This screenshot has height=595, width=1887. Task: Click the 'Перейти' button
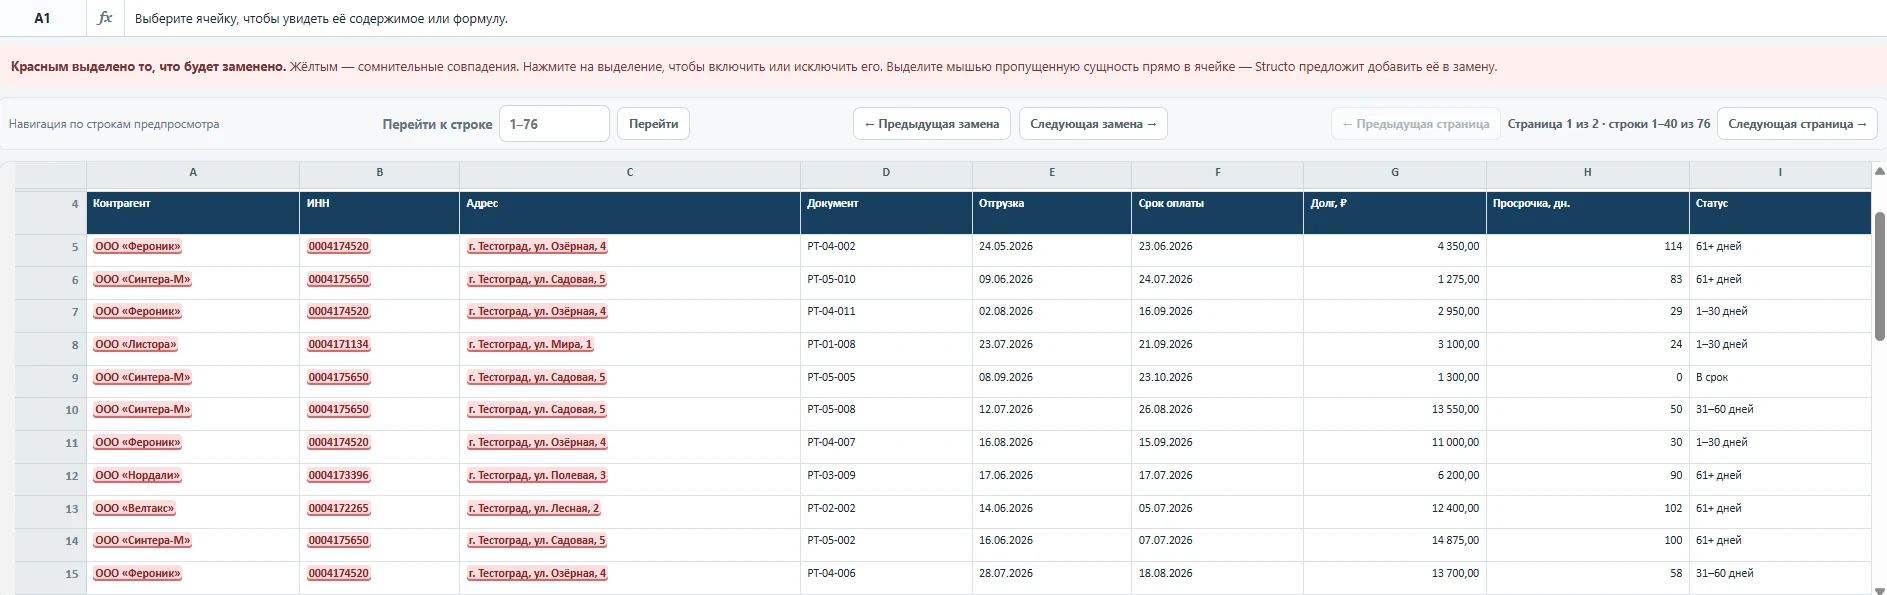[653, 124]
